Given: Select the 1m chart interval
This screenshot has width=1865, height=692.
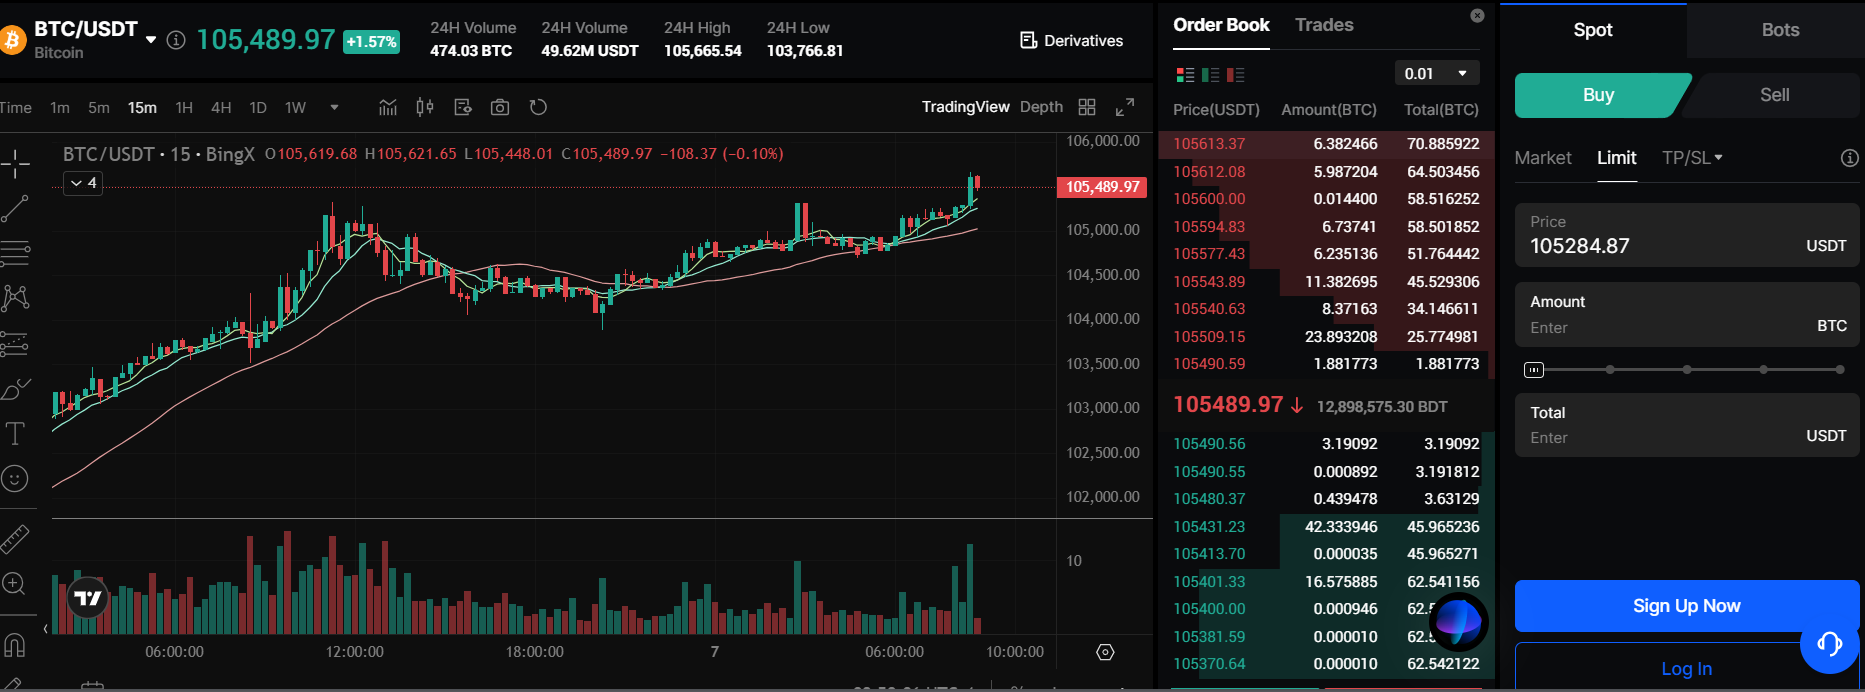Looking at the screenshot, I should pyautogui.click(x=60, y=107).
